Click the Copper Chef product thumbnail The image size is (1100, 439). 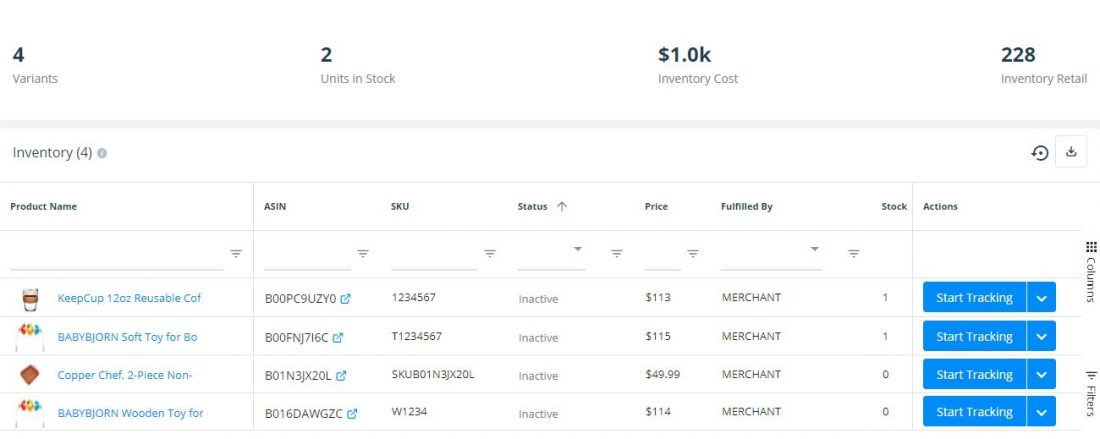click(29, 375)
